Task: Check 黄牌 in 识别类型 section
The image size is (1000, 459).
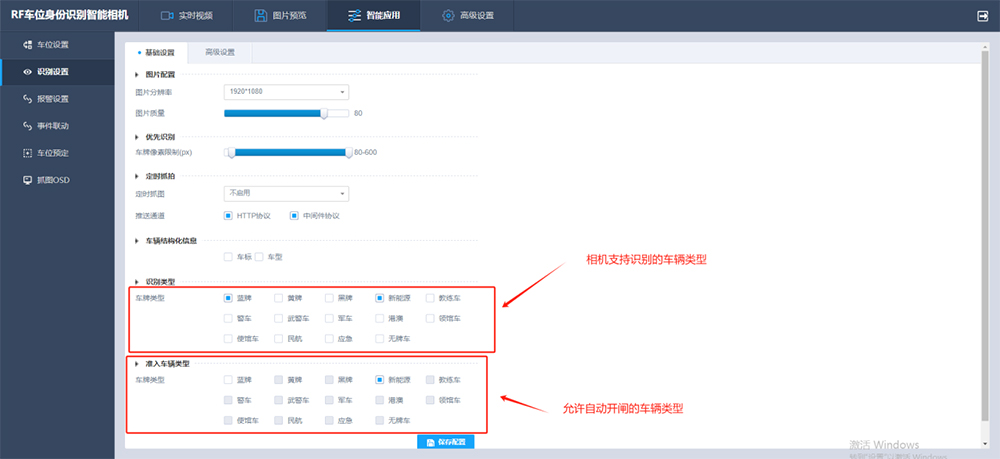Action: tap(278, 298)
